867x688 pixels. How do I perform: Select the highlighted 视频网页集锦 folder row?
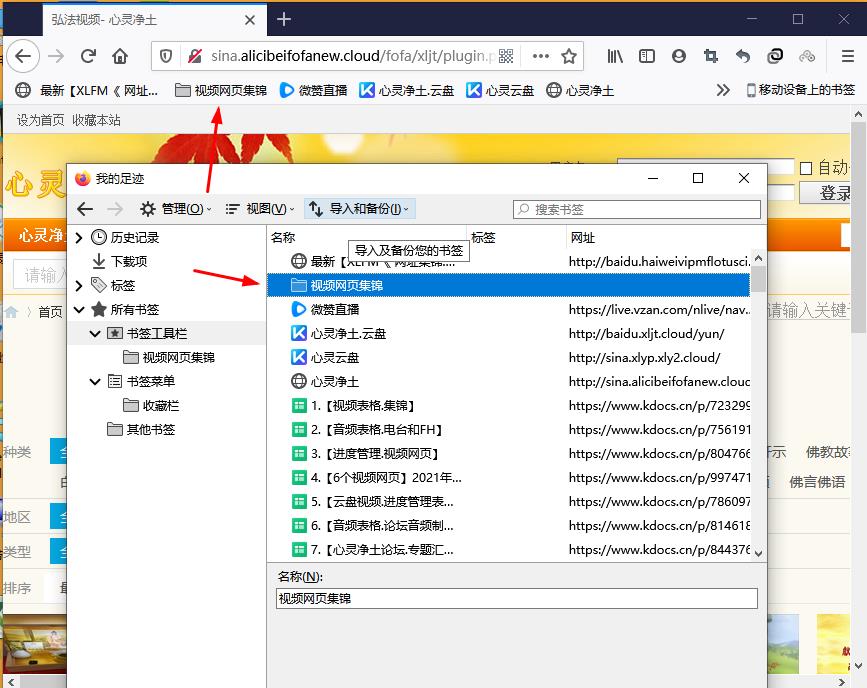(509, 285)
